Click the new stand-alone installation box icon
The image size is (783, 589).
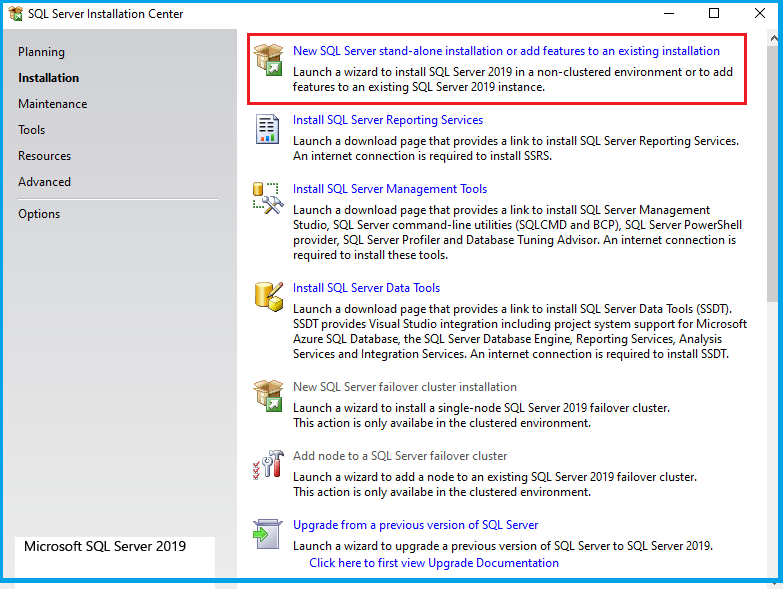pyautogui.click(x=268, y=59)
